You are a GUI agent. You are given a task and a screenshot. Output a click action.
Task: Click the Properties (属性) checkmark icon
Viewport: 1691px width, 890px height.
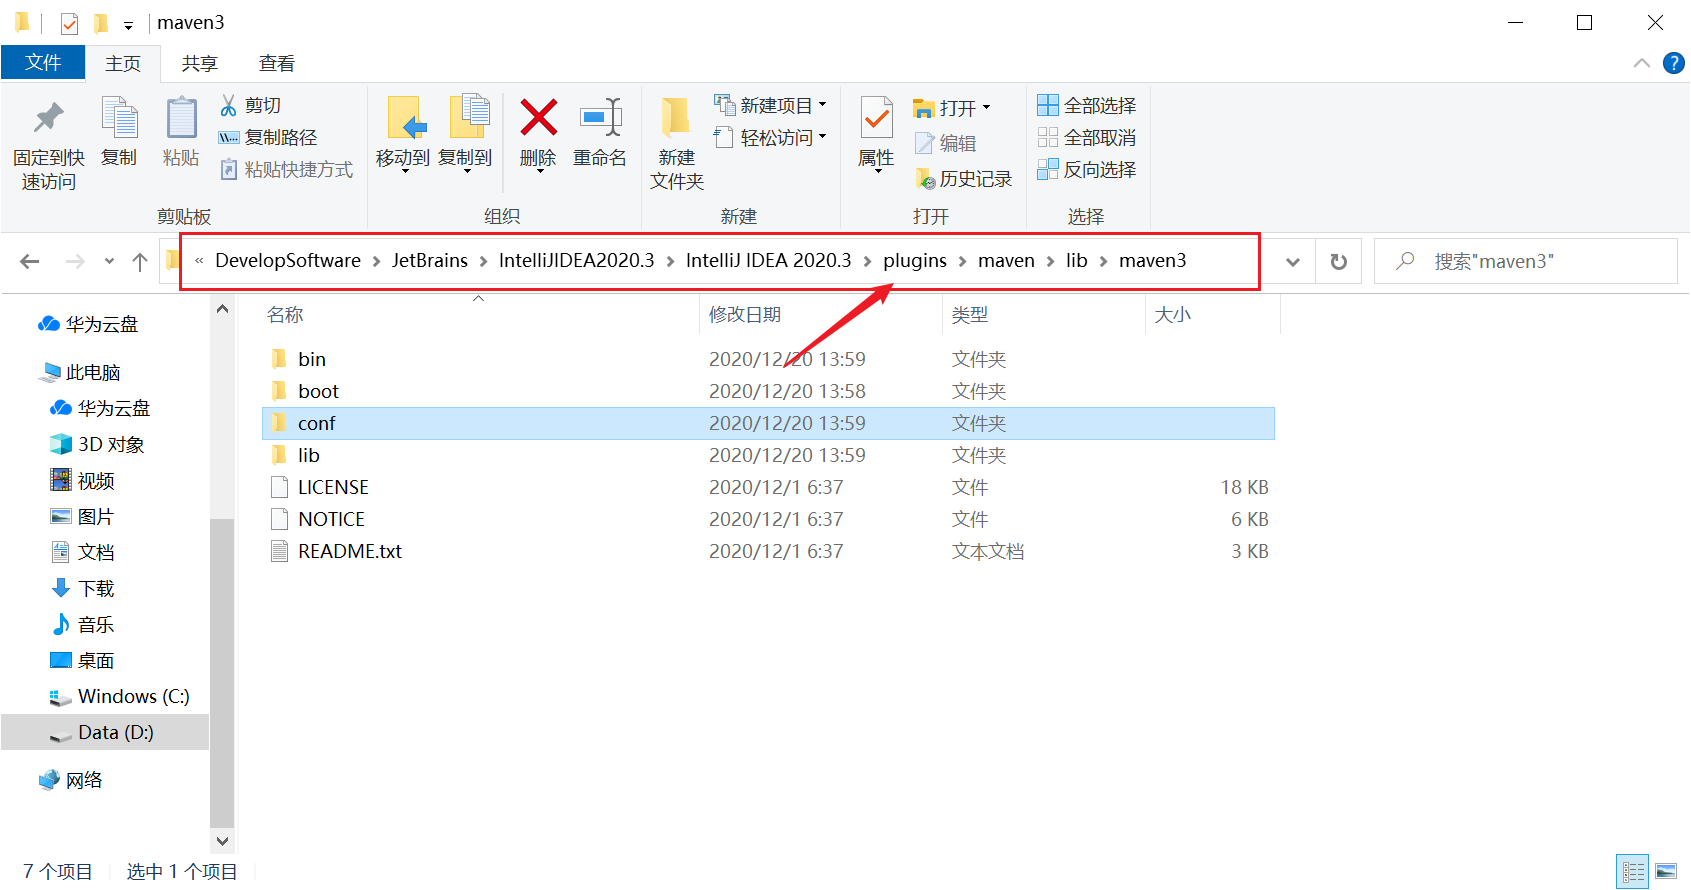876,118
